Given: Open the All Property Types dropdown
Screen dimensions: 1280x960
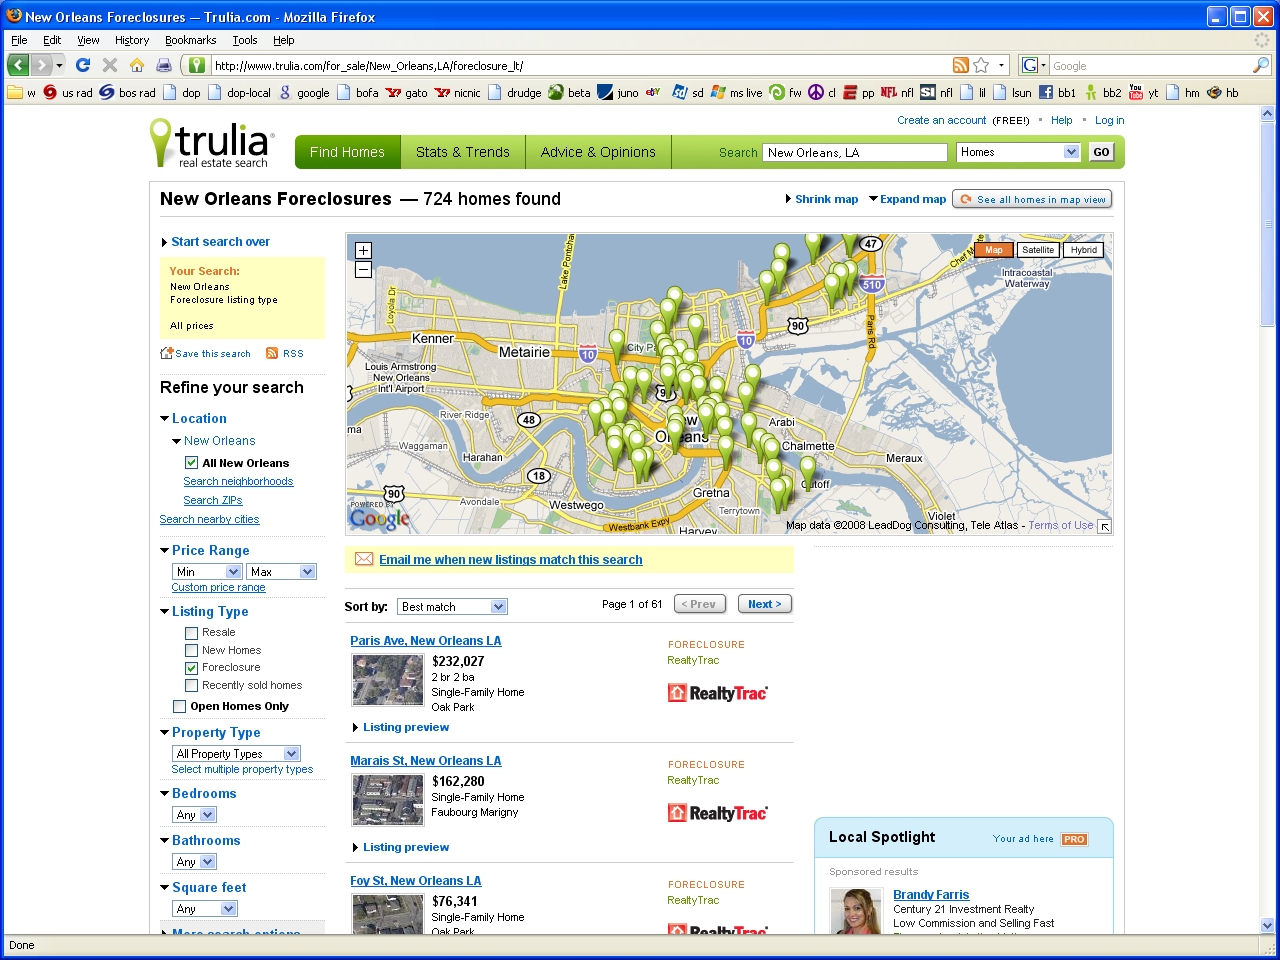Looking at the screenshot, I should 236,754.
